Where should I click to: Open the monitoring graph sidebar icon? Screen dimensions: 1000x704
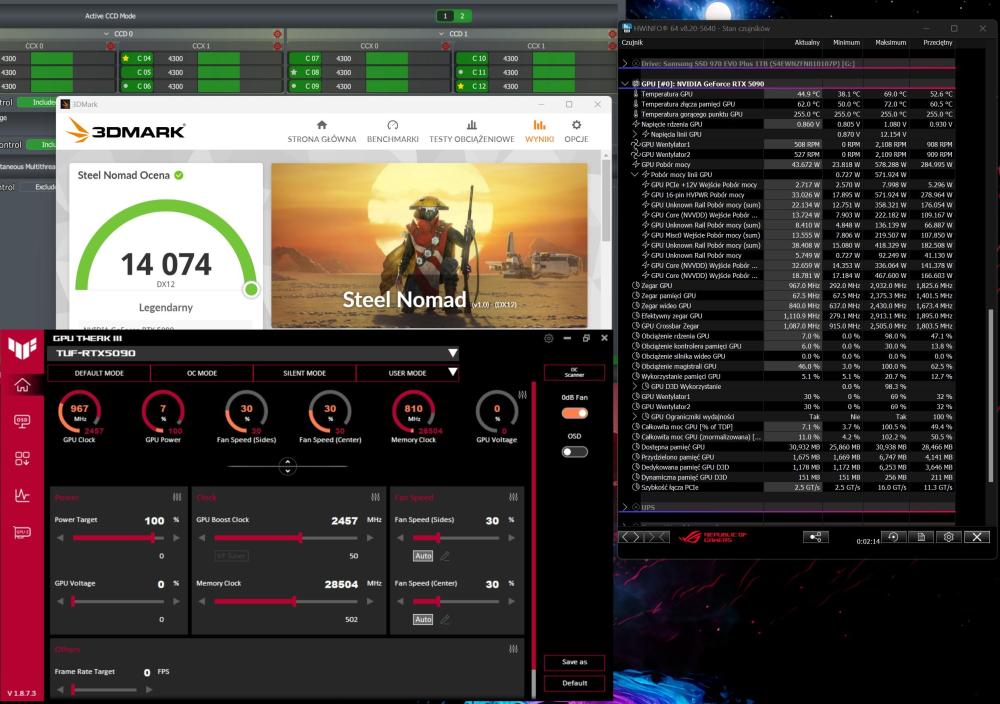coord(22,495)
